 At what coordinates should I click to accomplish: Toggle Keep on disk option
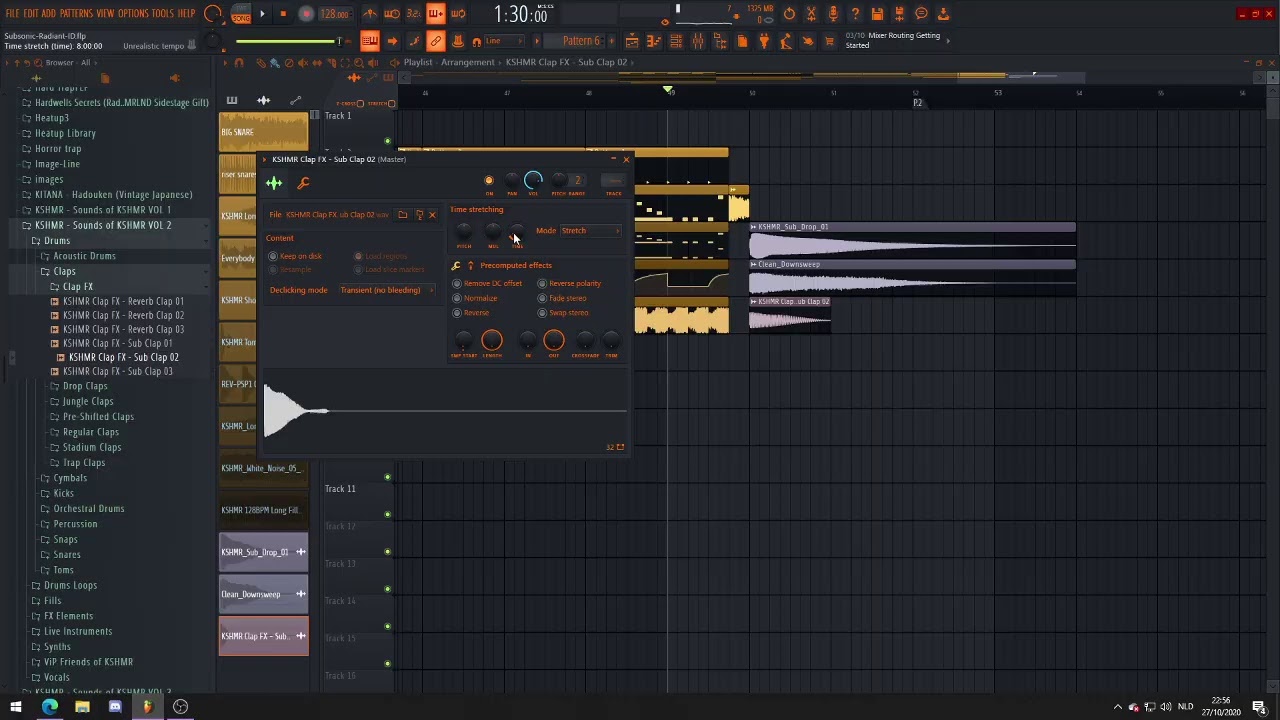(x=295, y=256)
